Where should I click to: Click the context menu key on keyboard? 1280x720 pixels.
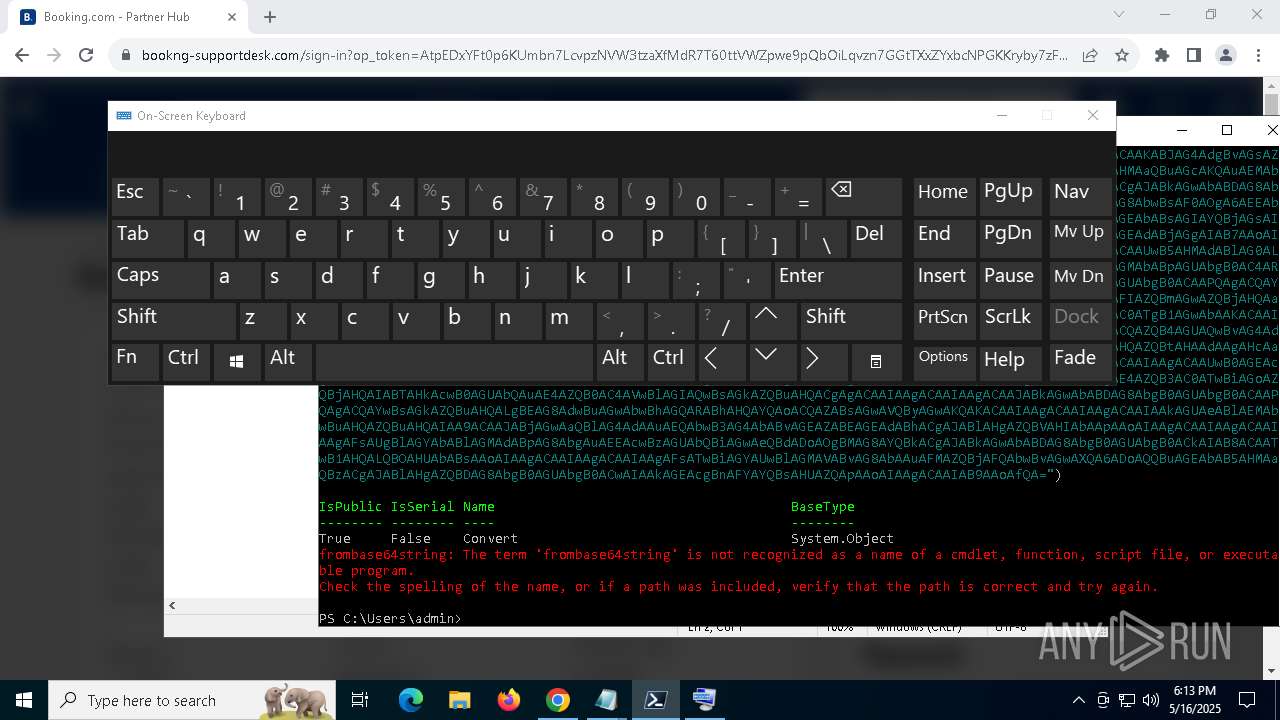coord(875,361)
